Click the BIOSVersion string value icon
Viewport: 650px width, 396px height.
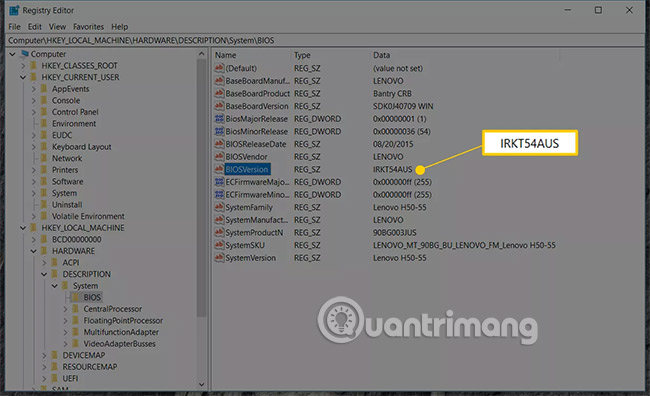tap(219, 169)
